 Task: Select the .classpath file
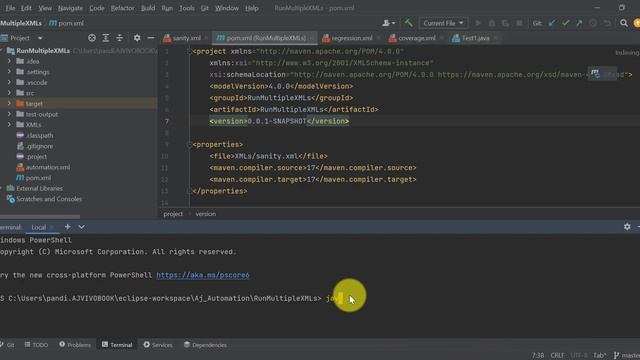(x=39, y=136)
